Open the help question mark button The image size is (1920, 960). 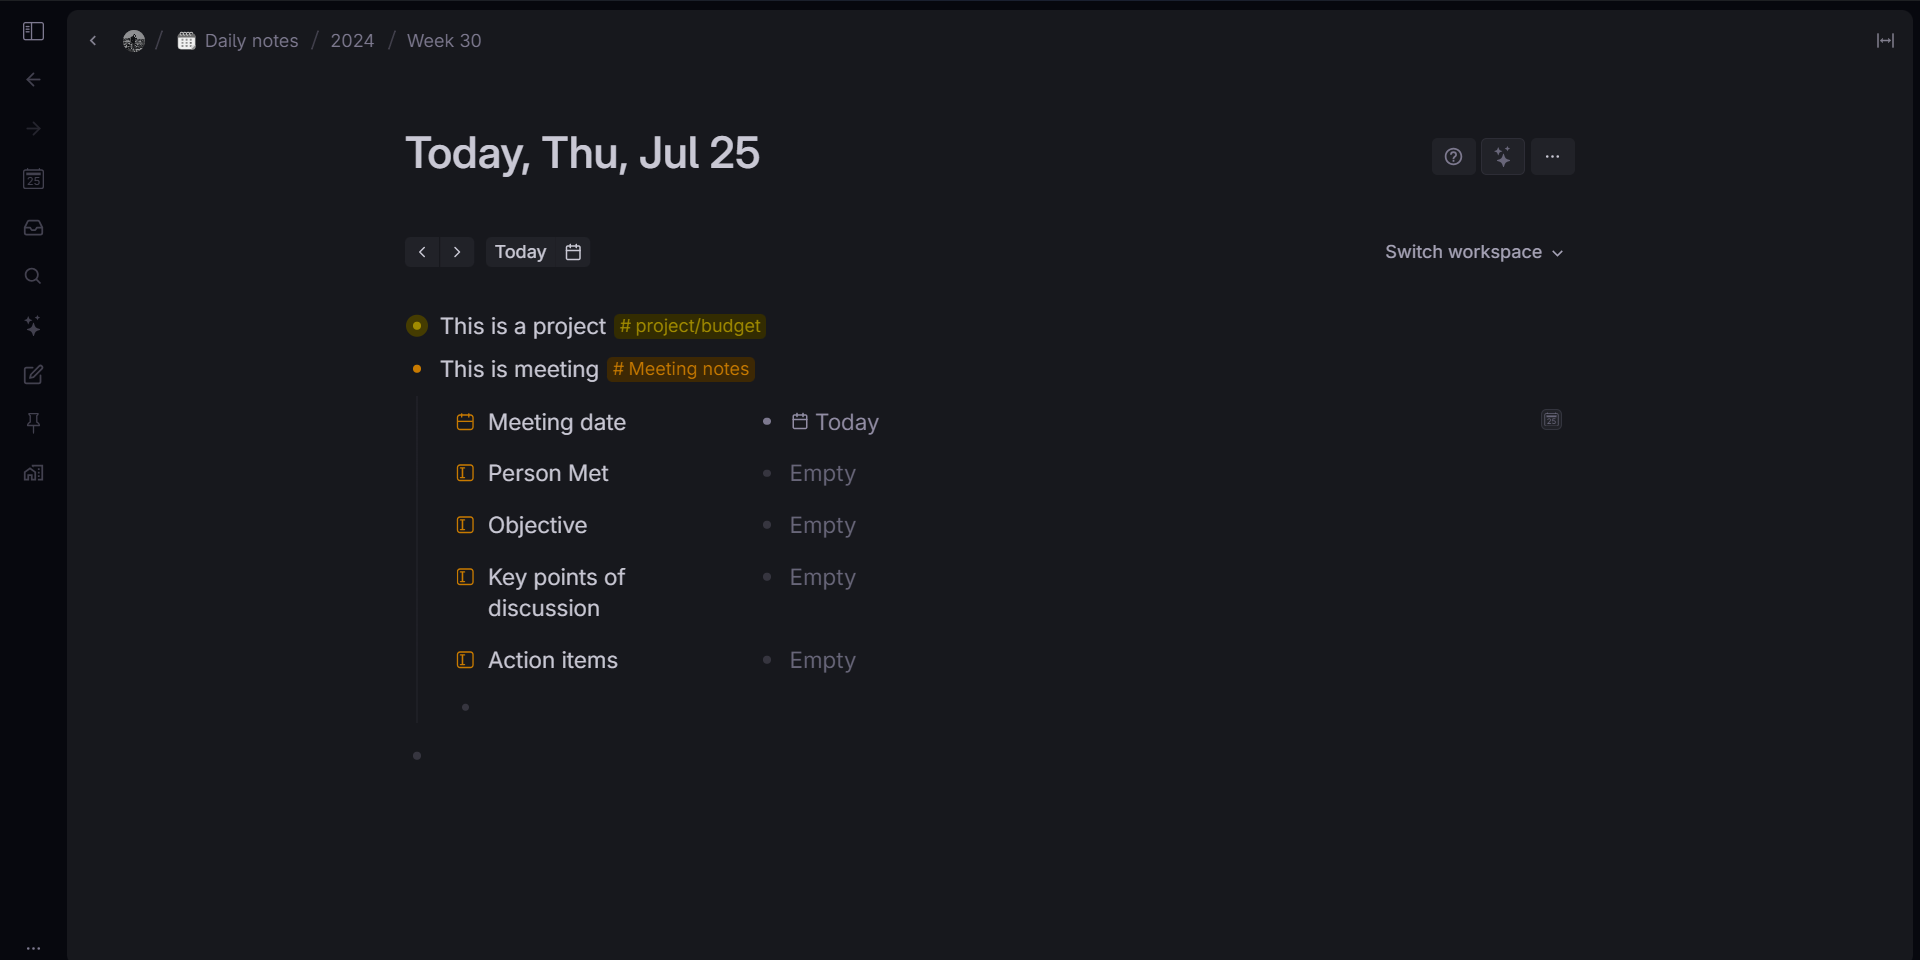click(1453, 156)
